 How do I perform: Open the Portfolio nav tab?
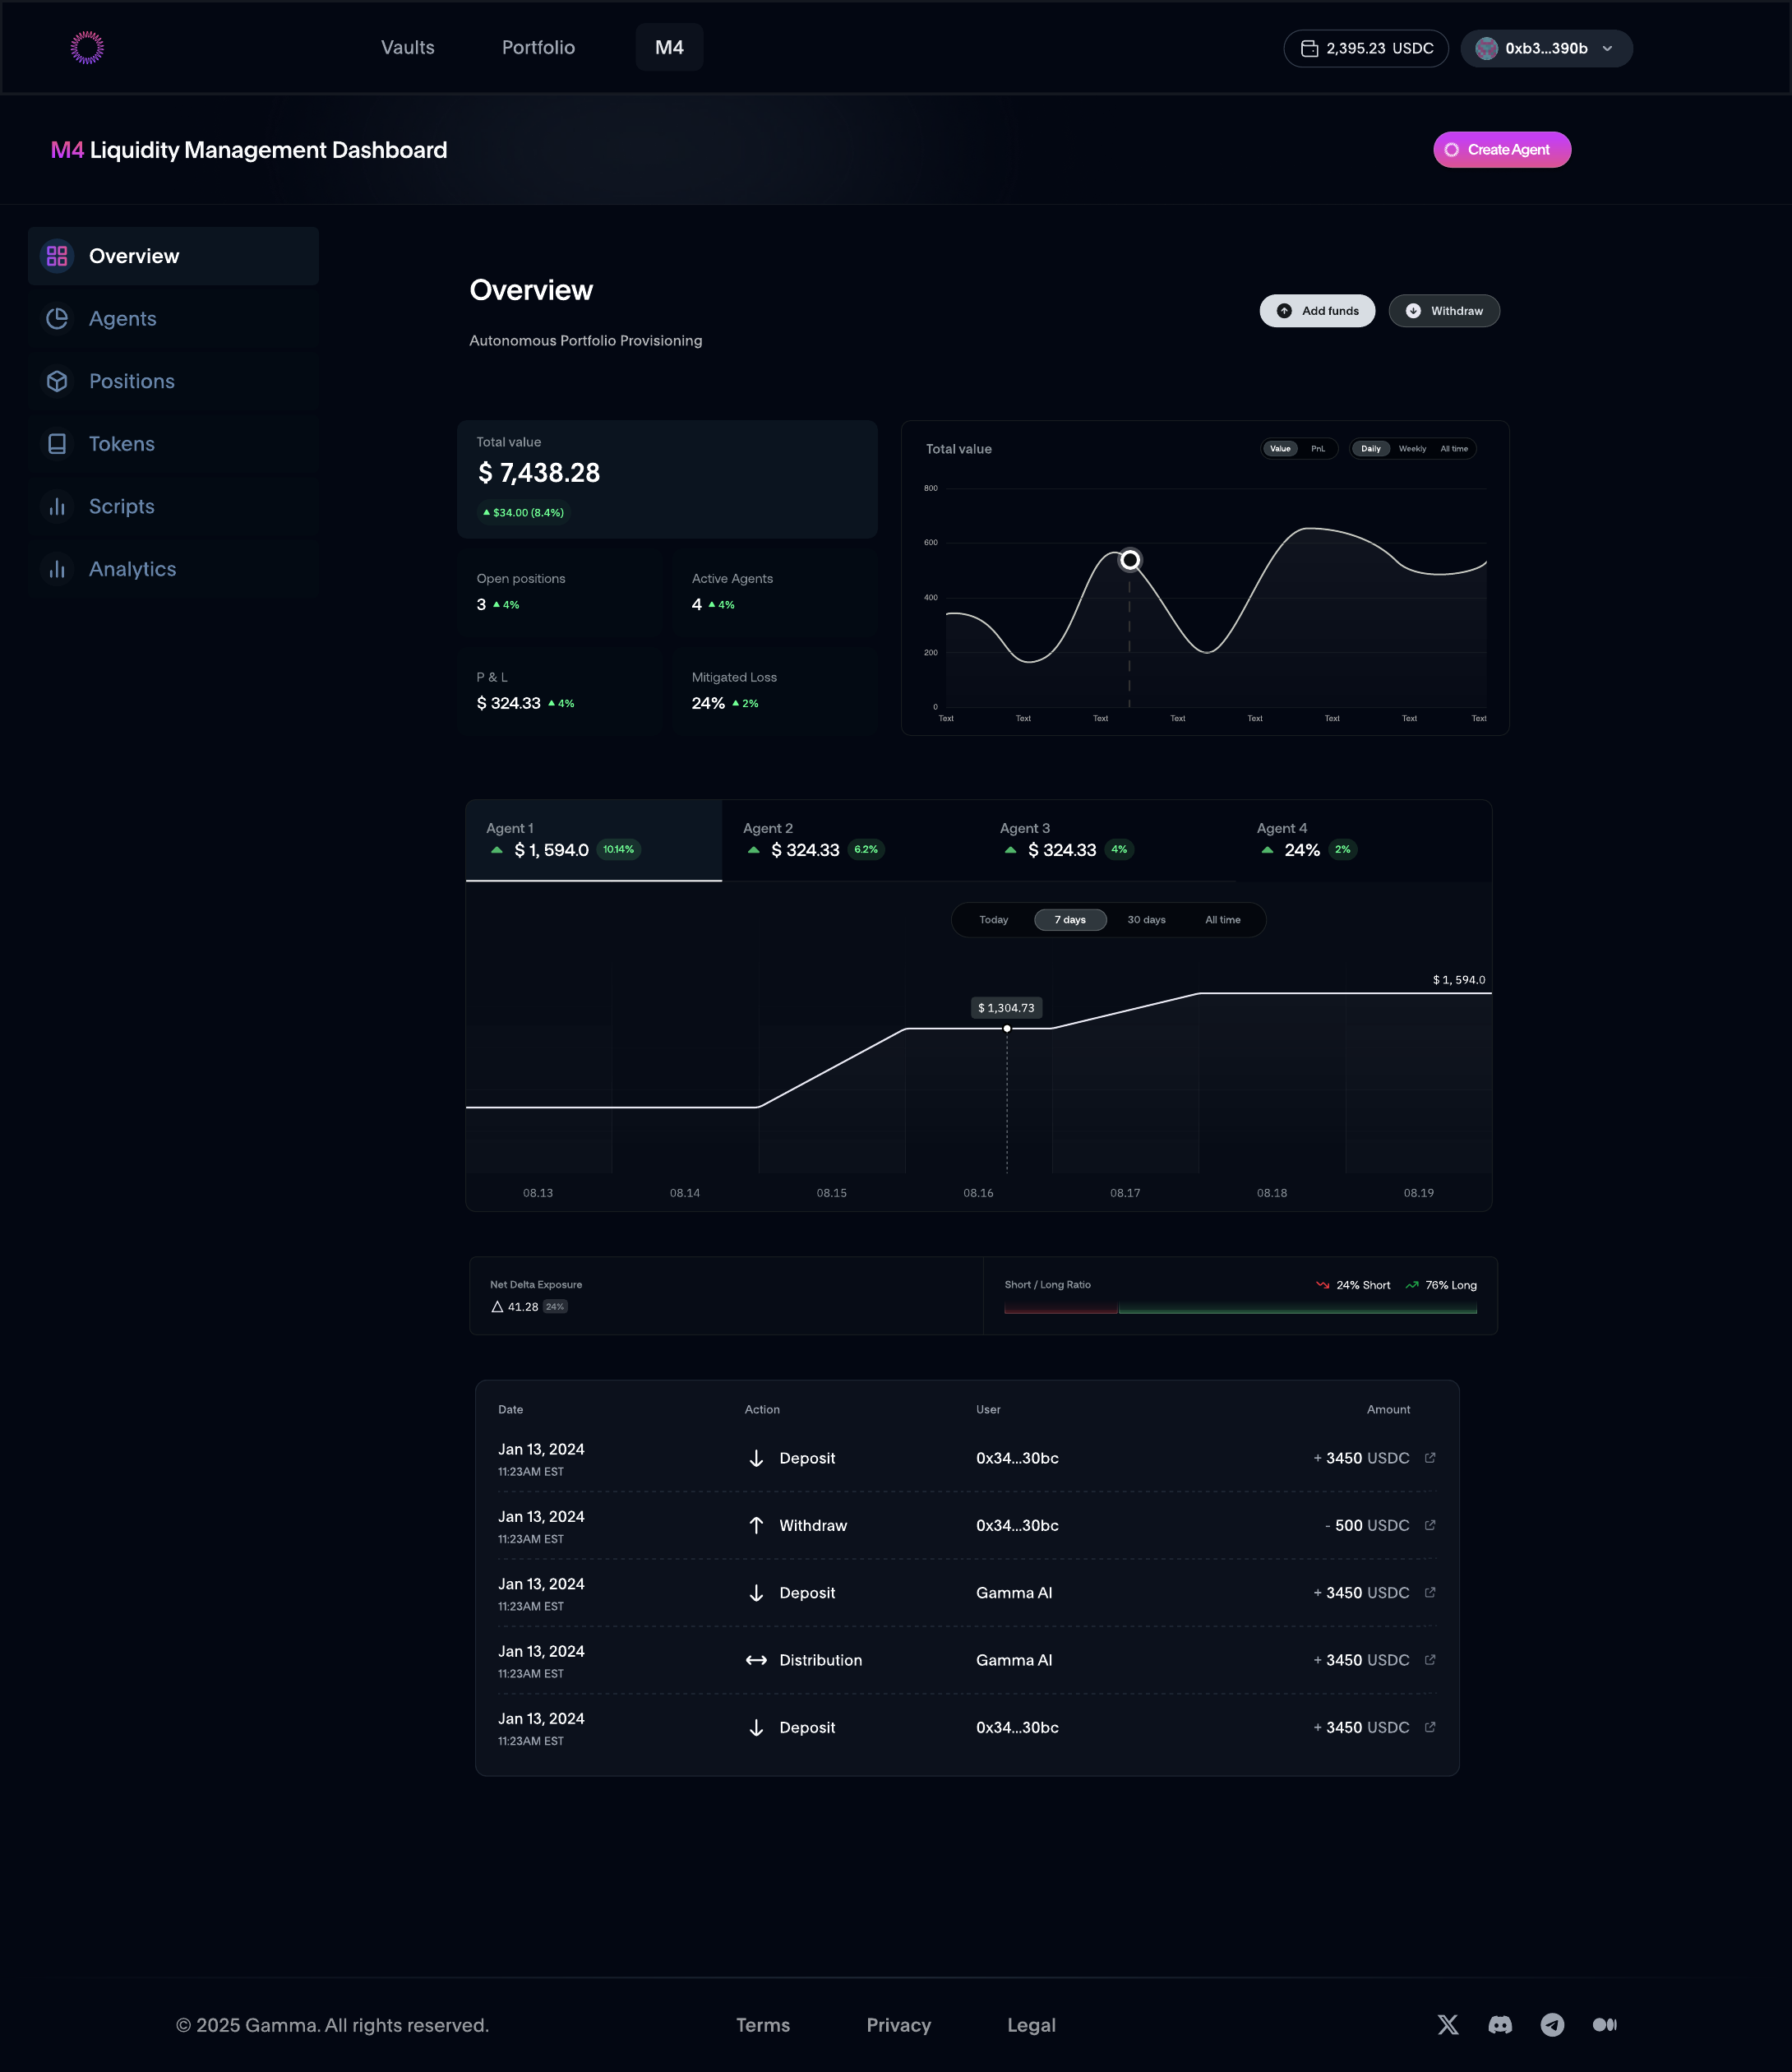(538, 47)
